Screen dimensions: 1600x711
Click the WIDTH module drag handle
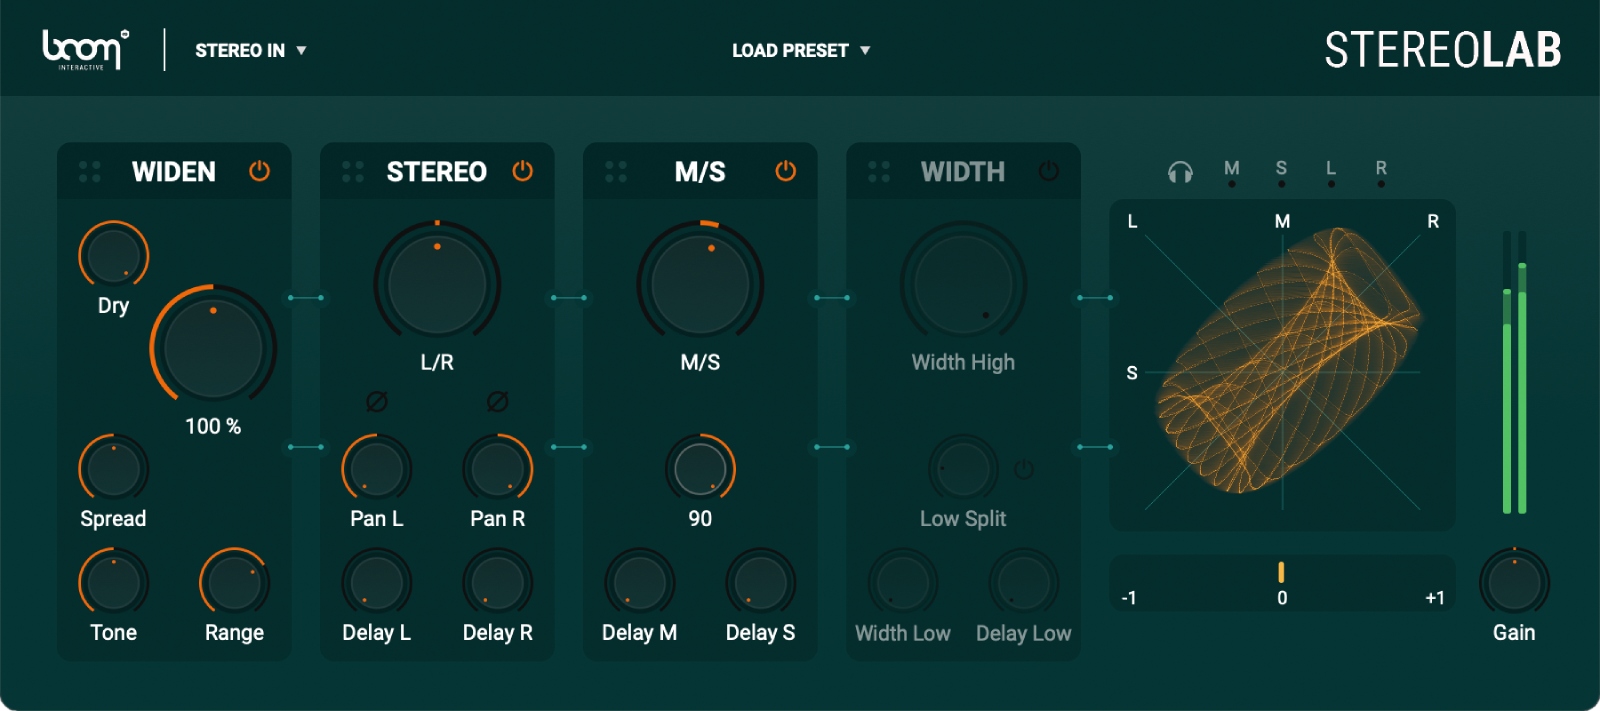879,172
